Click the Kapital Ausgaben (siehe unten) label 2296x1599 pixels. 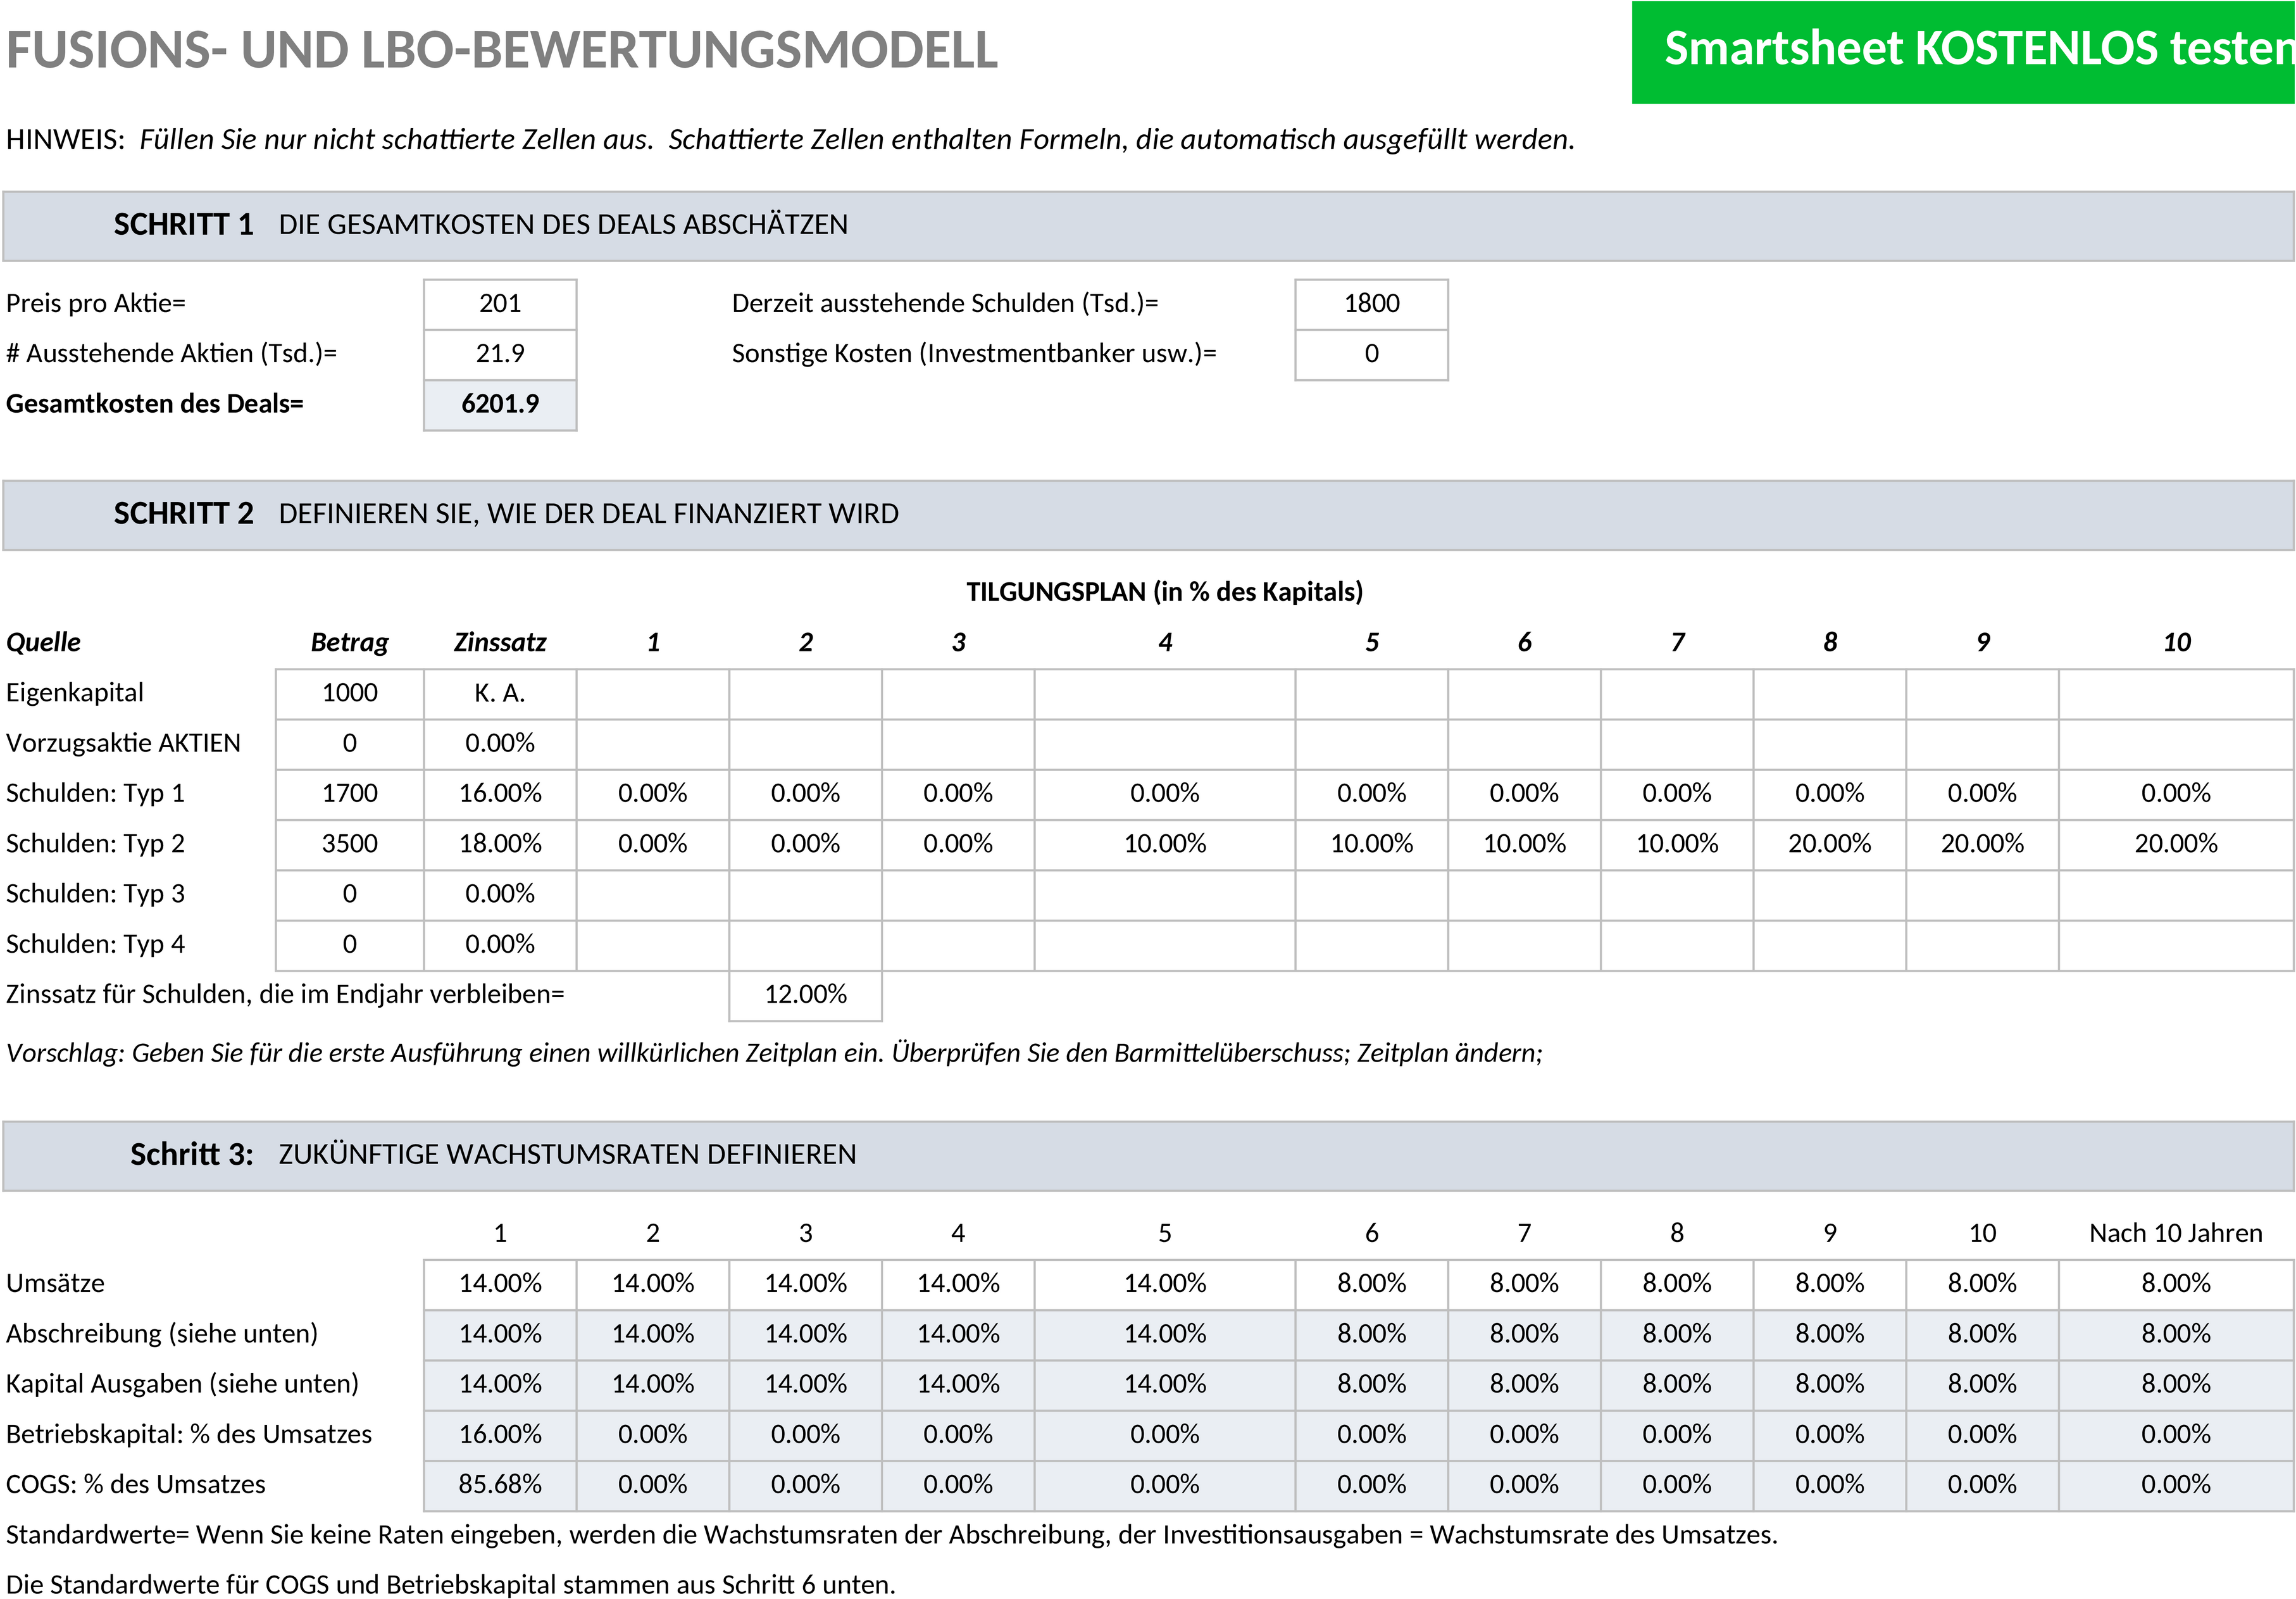click(x=182, y=1385)
